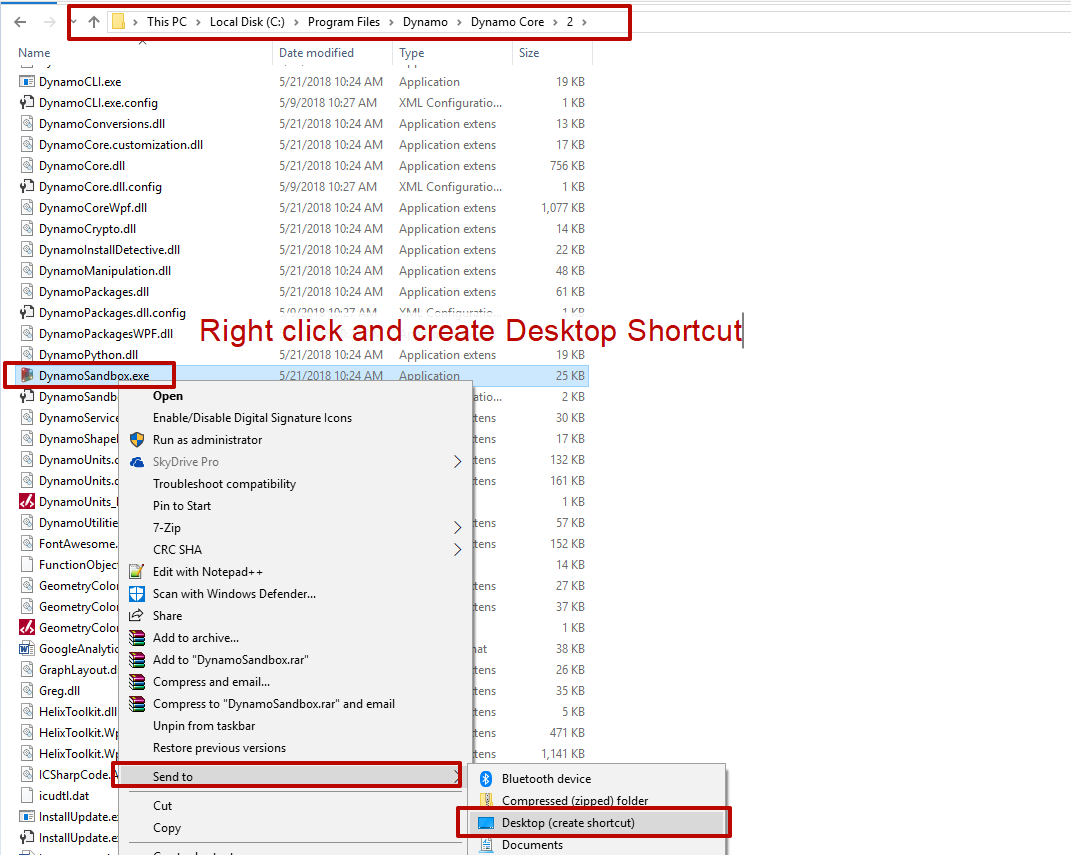Click the Run as administrator shield icon
Screen dimensions: 1071x855
(137, 440)
